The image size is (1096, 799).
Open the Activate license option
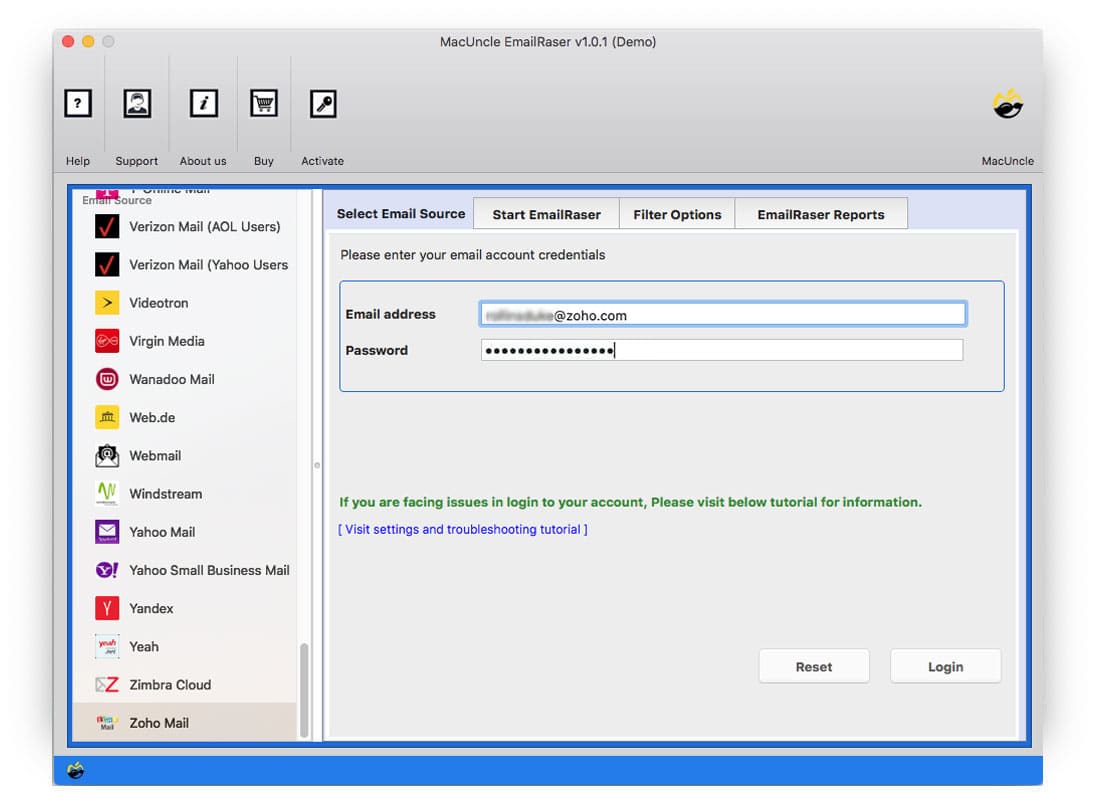coord(322,103)
